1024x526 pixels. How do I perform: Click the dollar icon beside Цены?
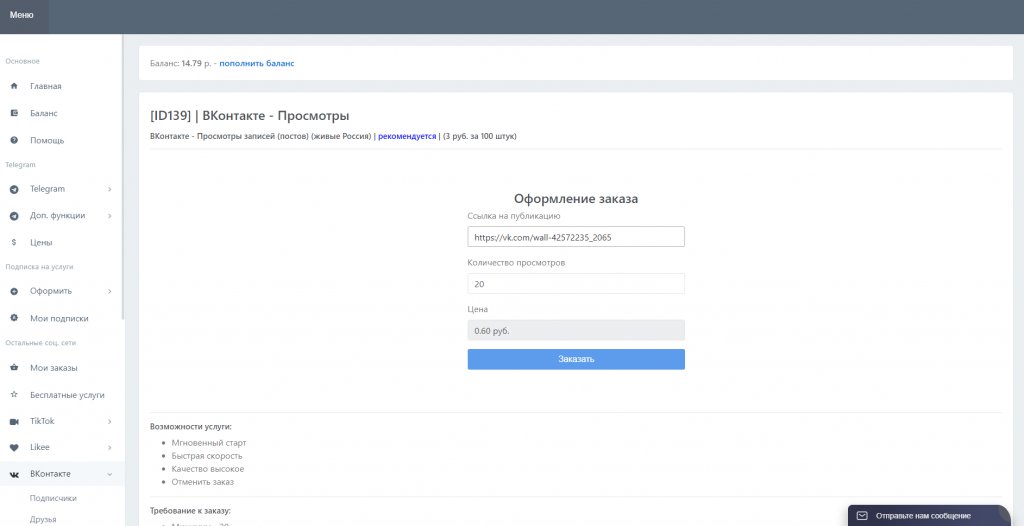click(14, 242)
